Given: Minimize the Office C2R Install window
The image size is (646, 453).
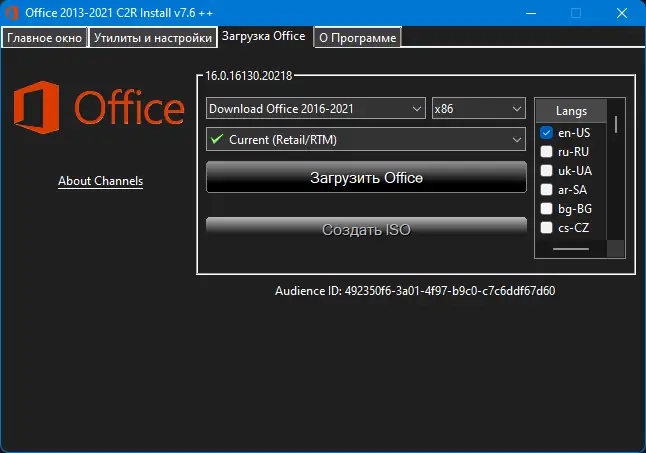Looking at the screenshot, I should [x=531, y=13].
